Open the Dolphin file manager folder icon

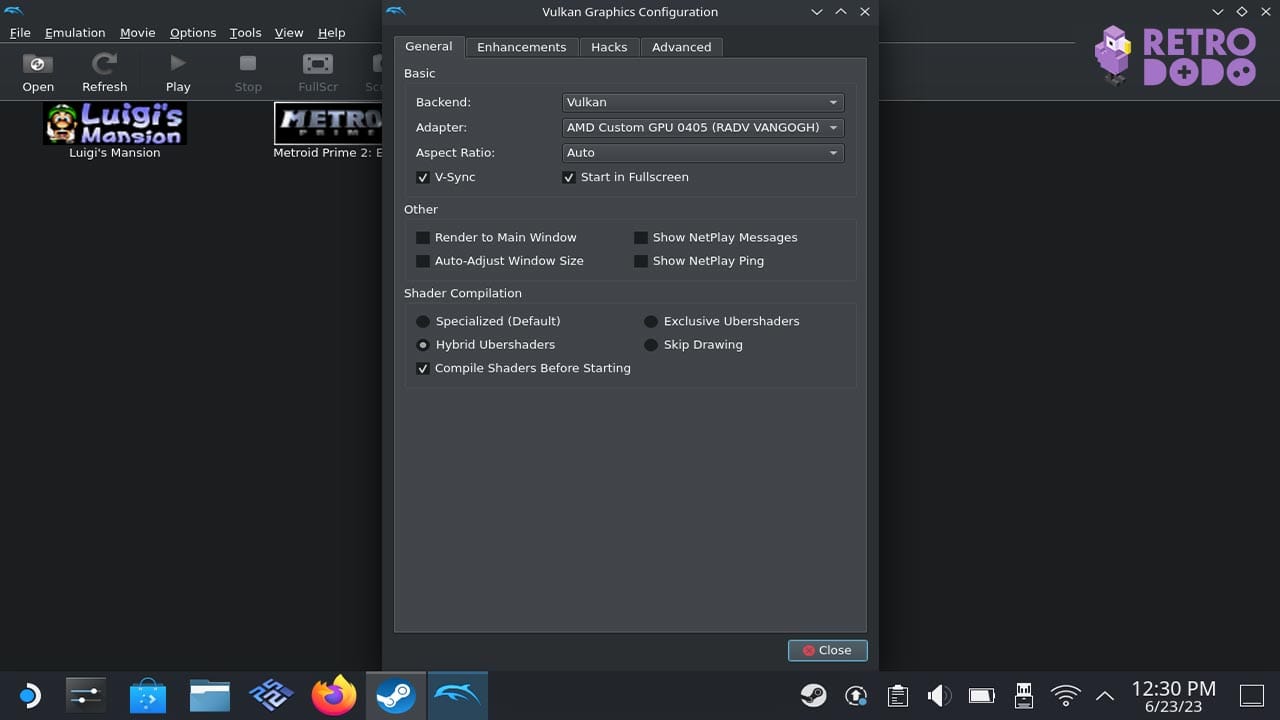click(x=210, y=695)
